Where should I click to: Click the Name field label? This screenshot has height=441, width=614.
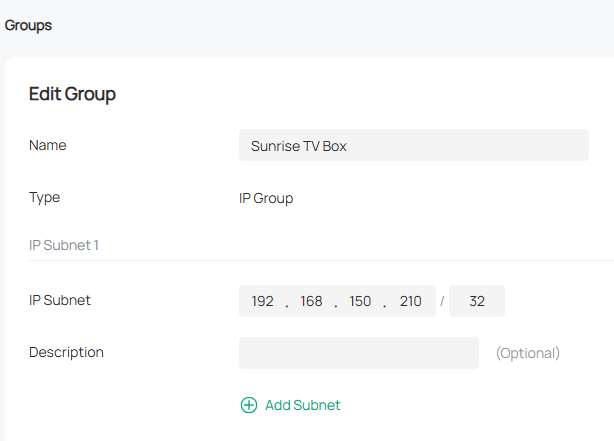coord(48,145)
